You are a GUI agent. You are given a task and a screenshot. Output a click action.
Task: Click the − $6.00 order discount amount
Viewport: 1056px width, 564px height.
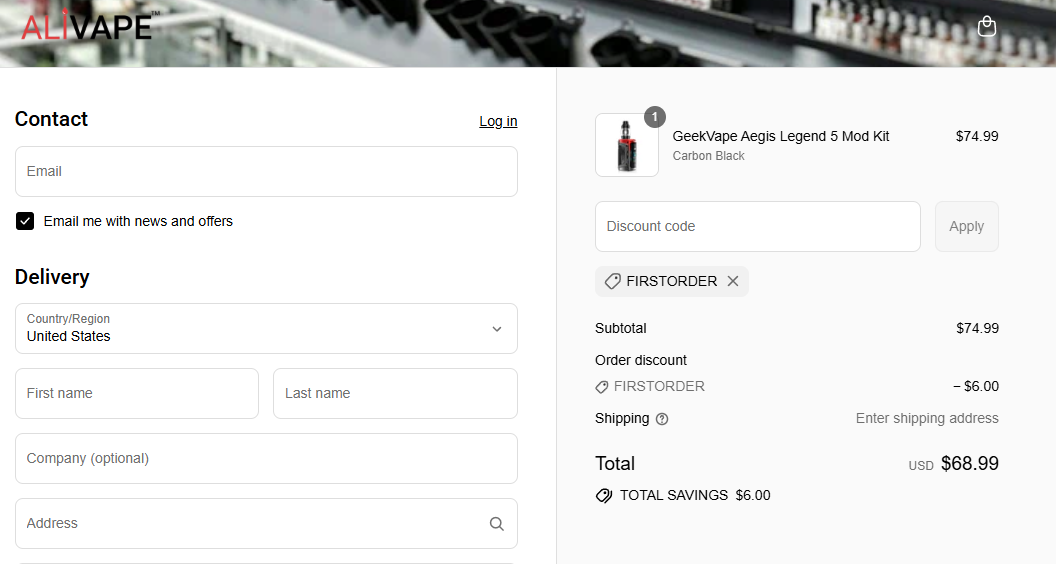pyautogui.click(x=976, y=386)
